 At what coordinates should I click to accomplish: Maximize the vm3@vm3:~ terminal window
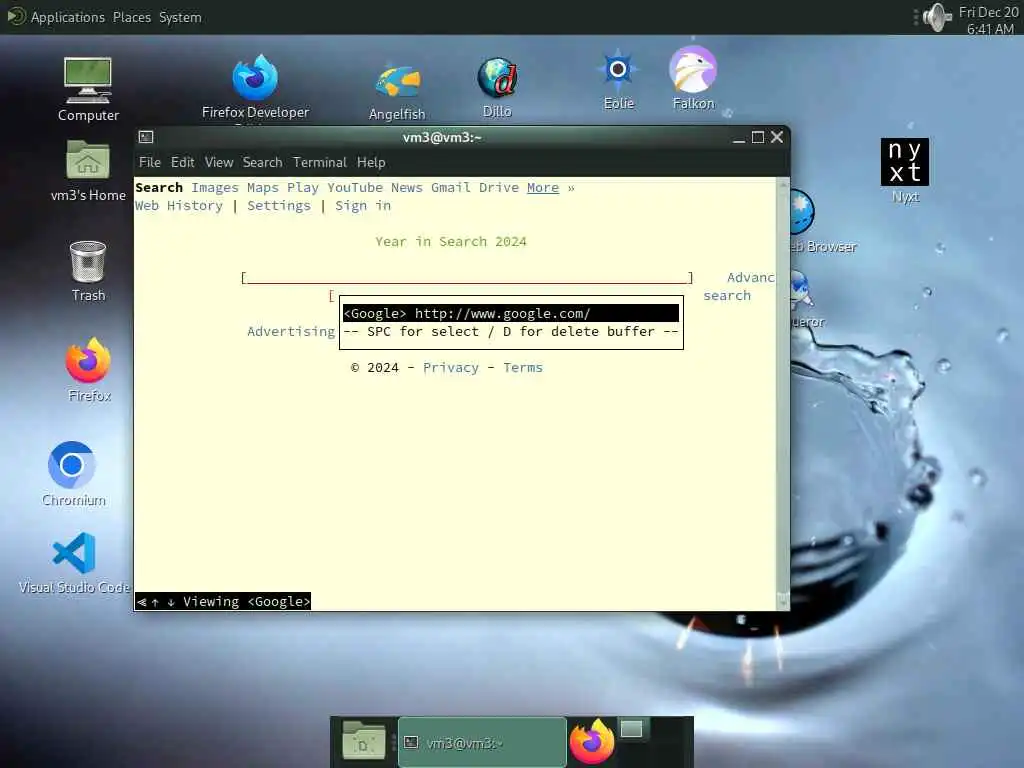coord(758,137)
